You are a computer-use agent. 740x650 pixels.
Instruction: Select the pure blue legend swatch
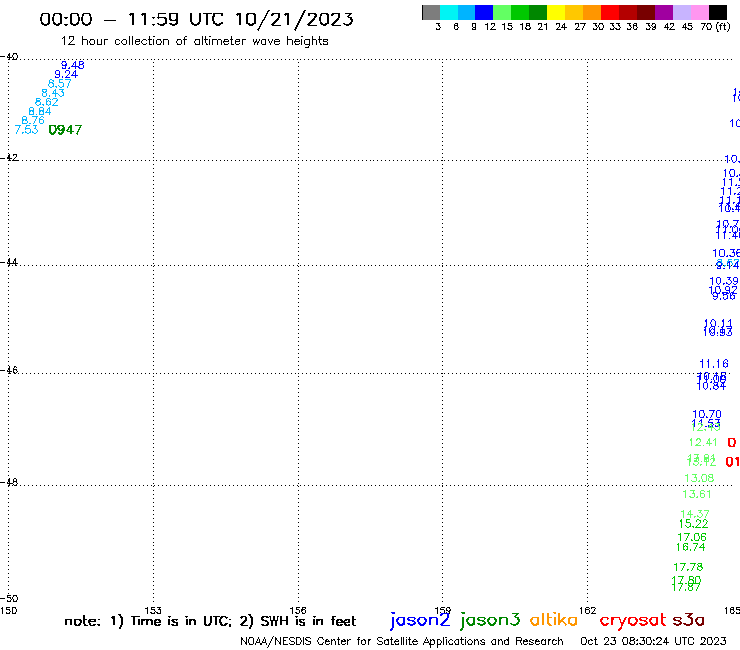(484, 12)
